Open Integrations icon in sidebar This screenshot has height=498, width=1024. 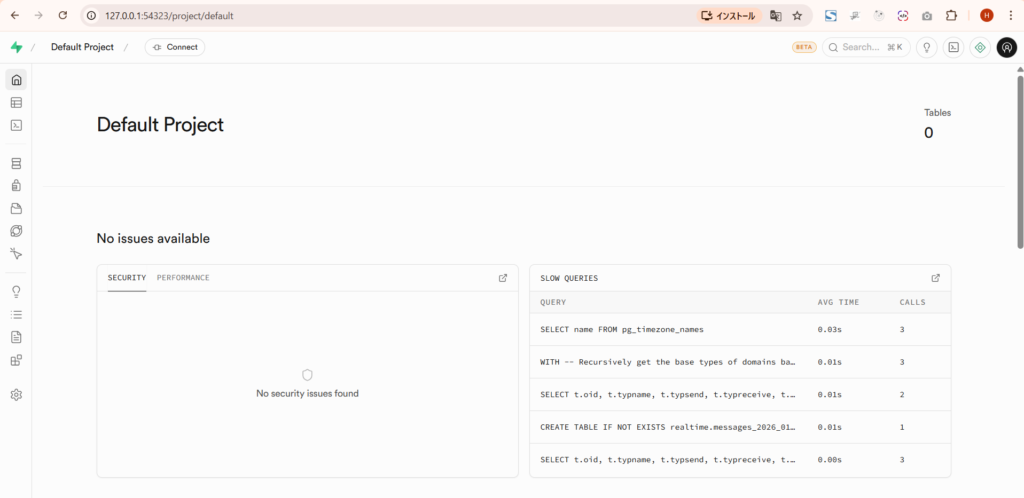(x=16, y=360)
